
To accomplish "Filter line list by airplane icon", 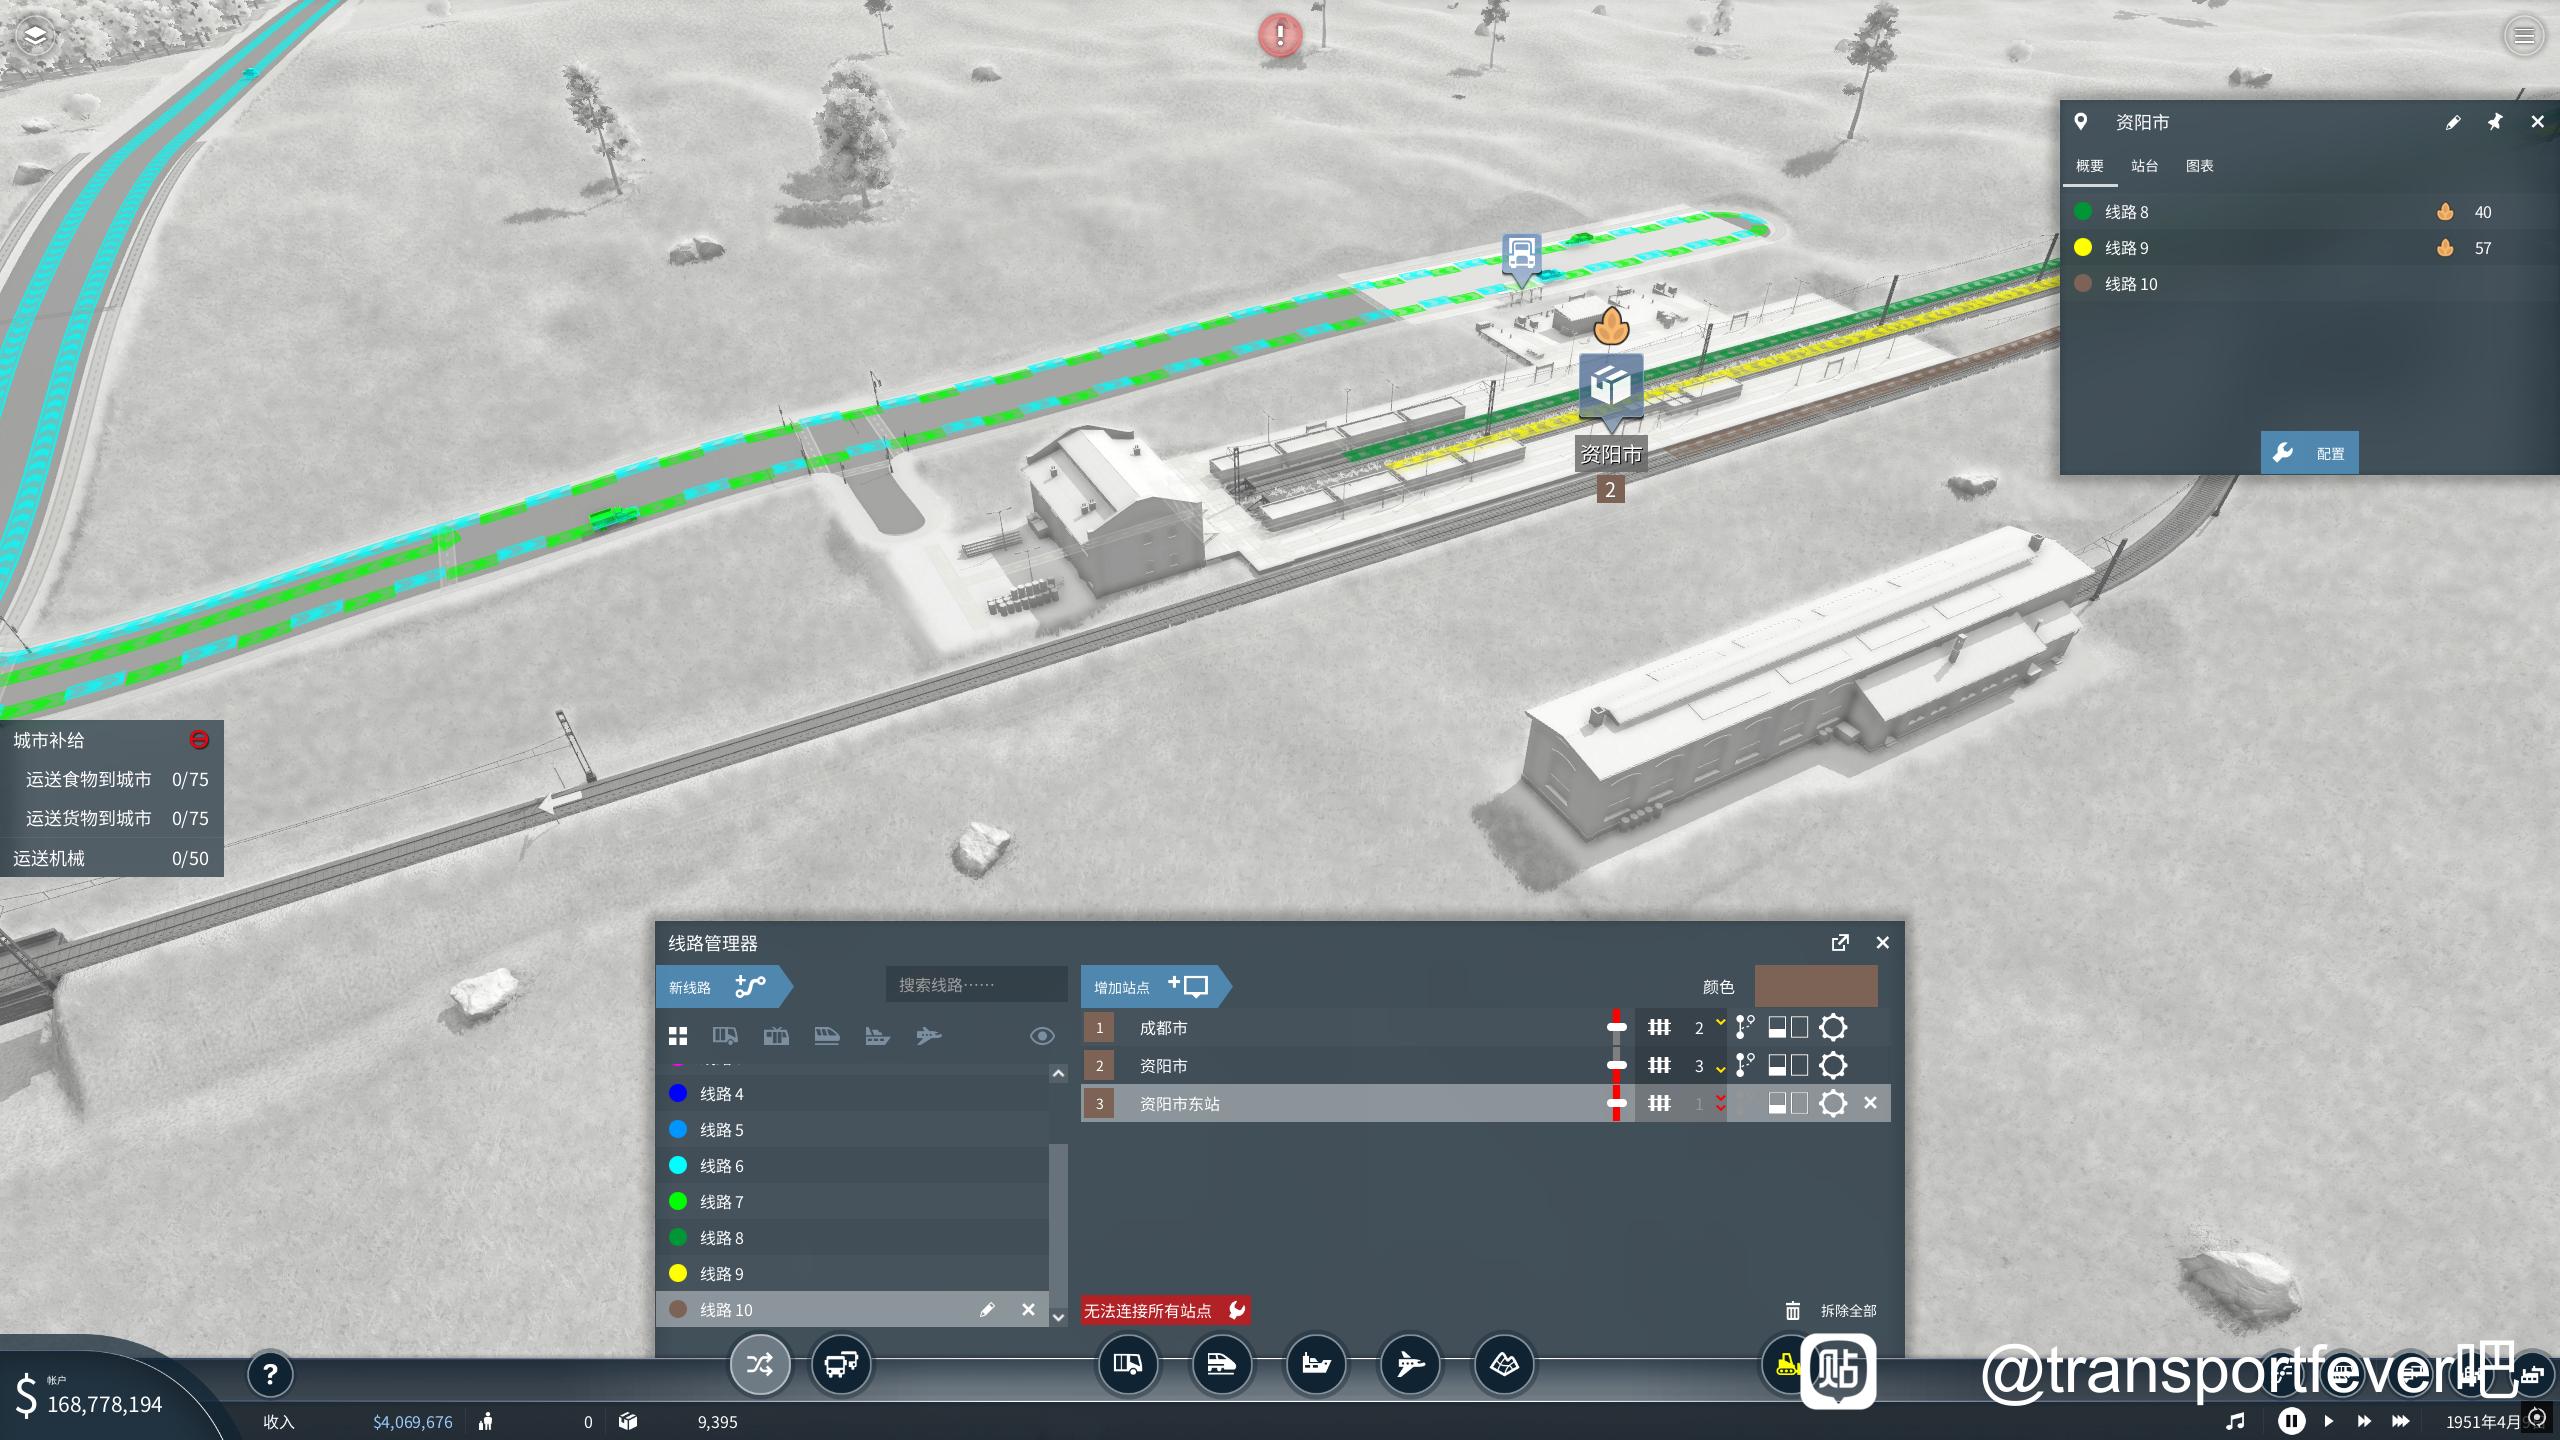I will click(928, 1036).
